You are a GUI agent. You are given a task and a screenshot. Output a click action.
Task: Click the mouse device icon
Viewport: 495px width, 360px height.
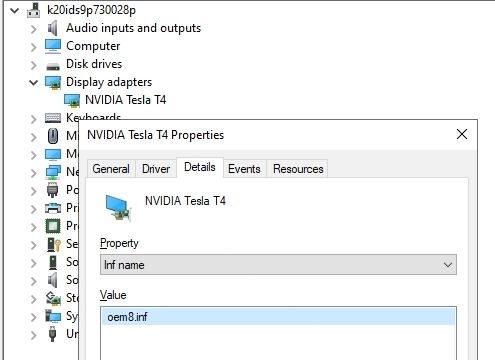53,136
